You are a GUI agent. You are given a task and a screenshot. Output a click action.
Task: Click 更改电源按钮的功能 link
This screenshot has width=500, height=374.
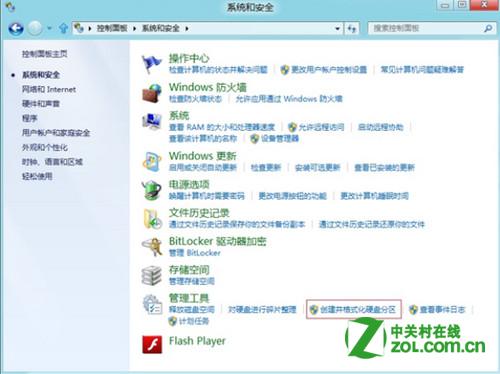point(293,196)
